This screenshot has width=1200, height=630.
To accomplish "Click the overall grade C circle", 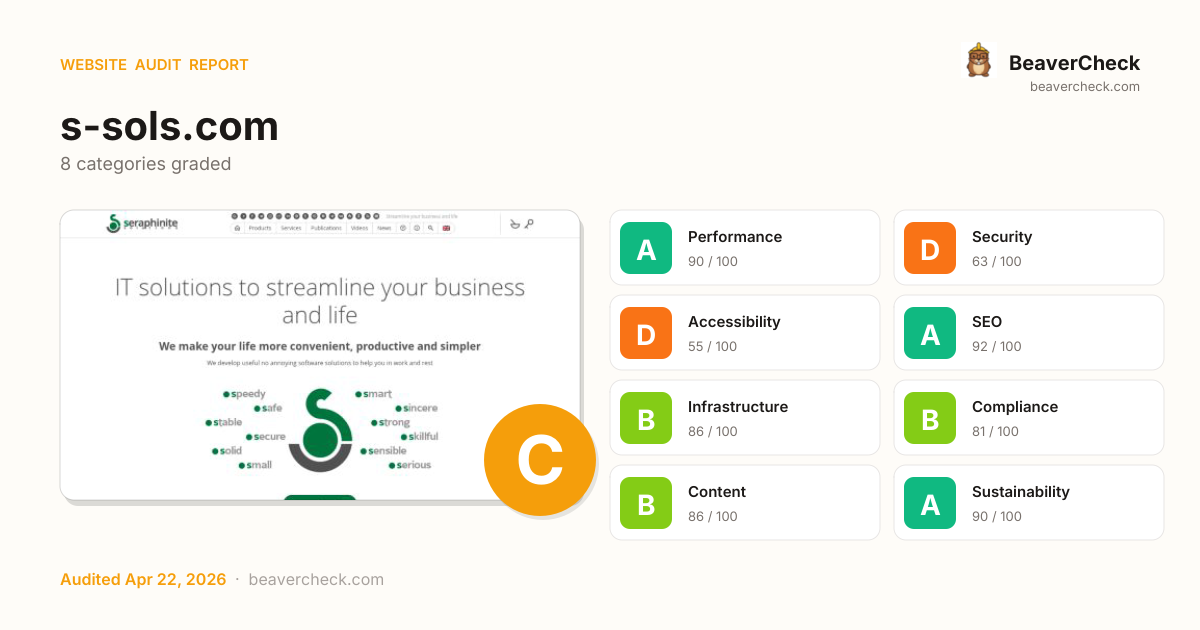I will 539,460.
